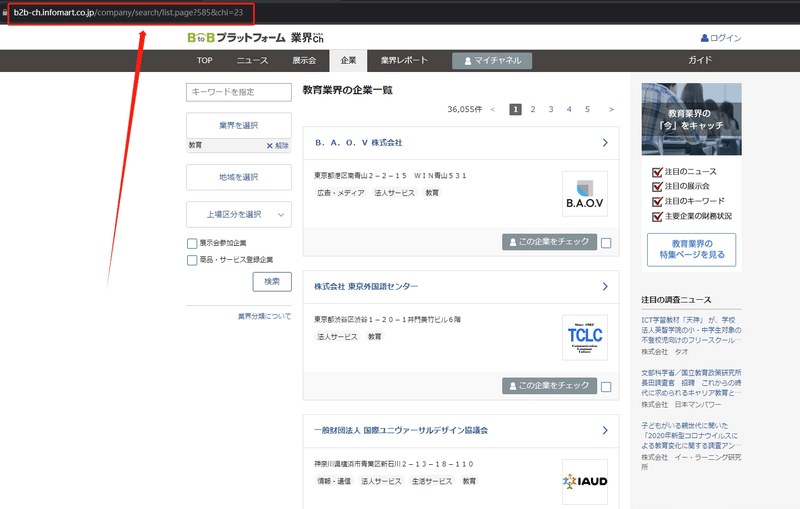Open the 業界レポート menu item
The image size is (800, 509).
pyautogui.click(x=404, y=60)
